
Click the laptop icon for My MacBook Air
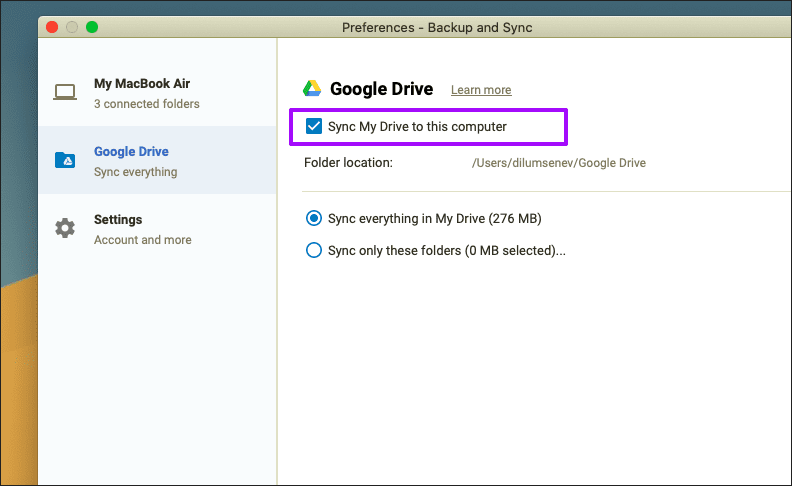[x=65, y=92]
